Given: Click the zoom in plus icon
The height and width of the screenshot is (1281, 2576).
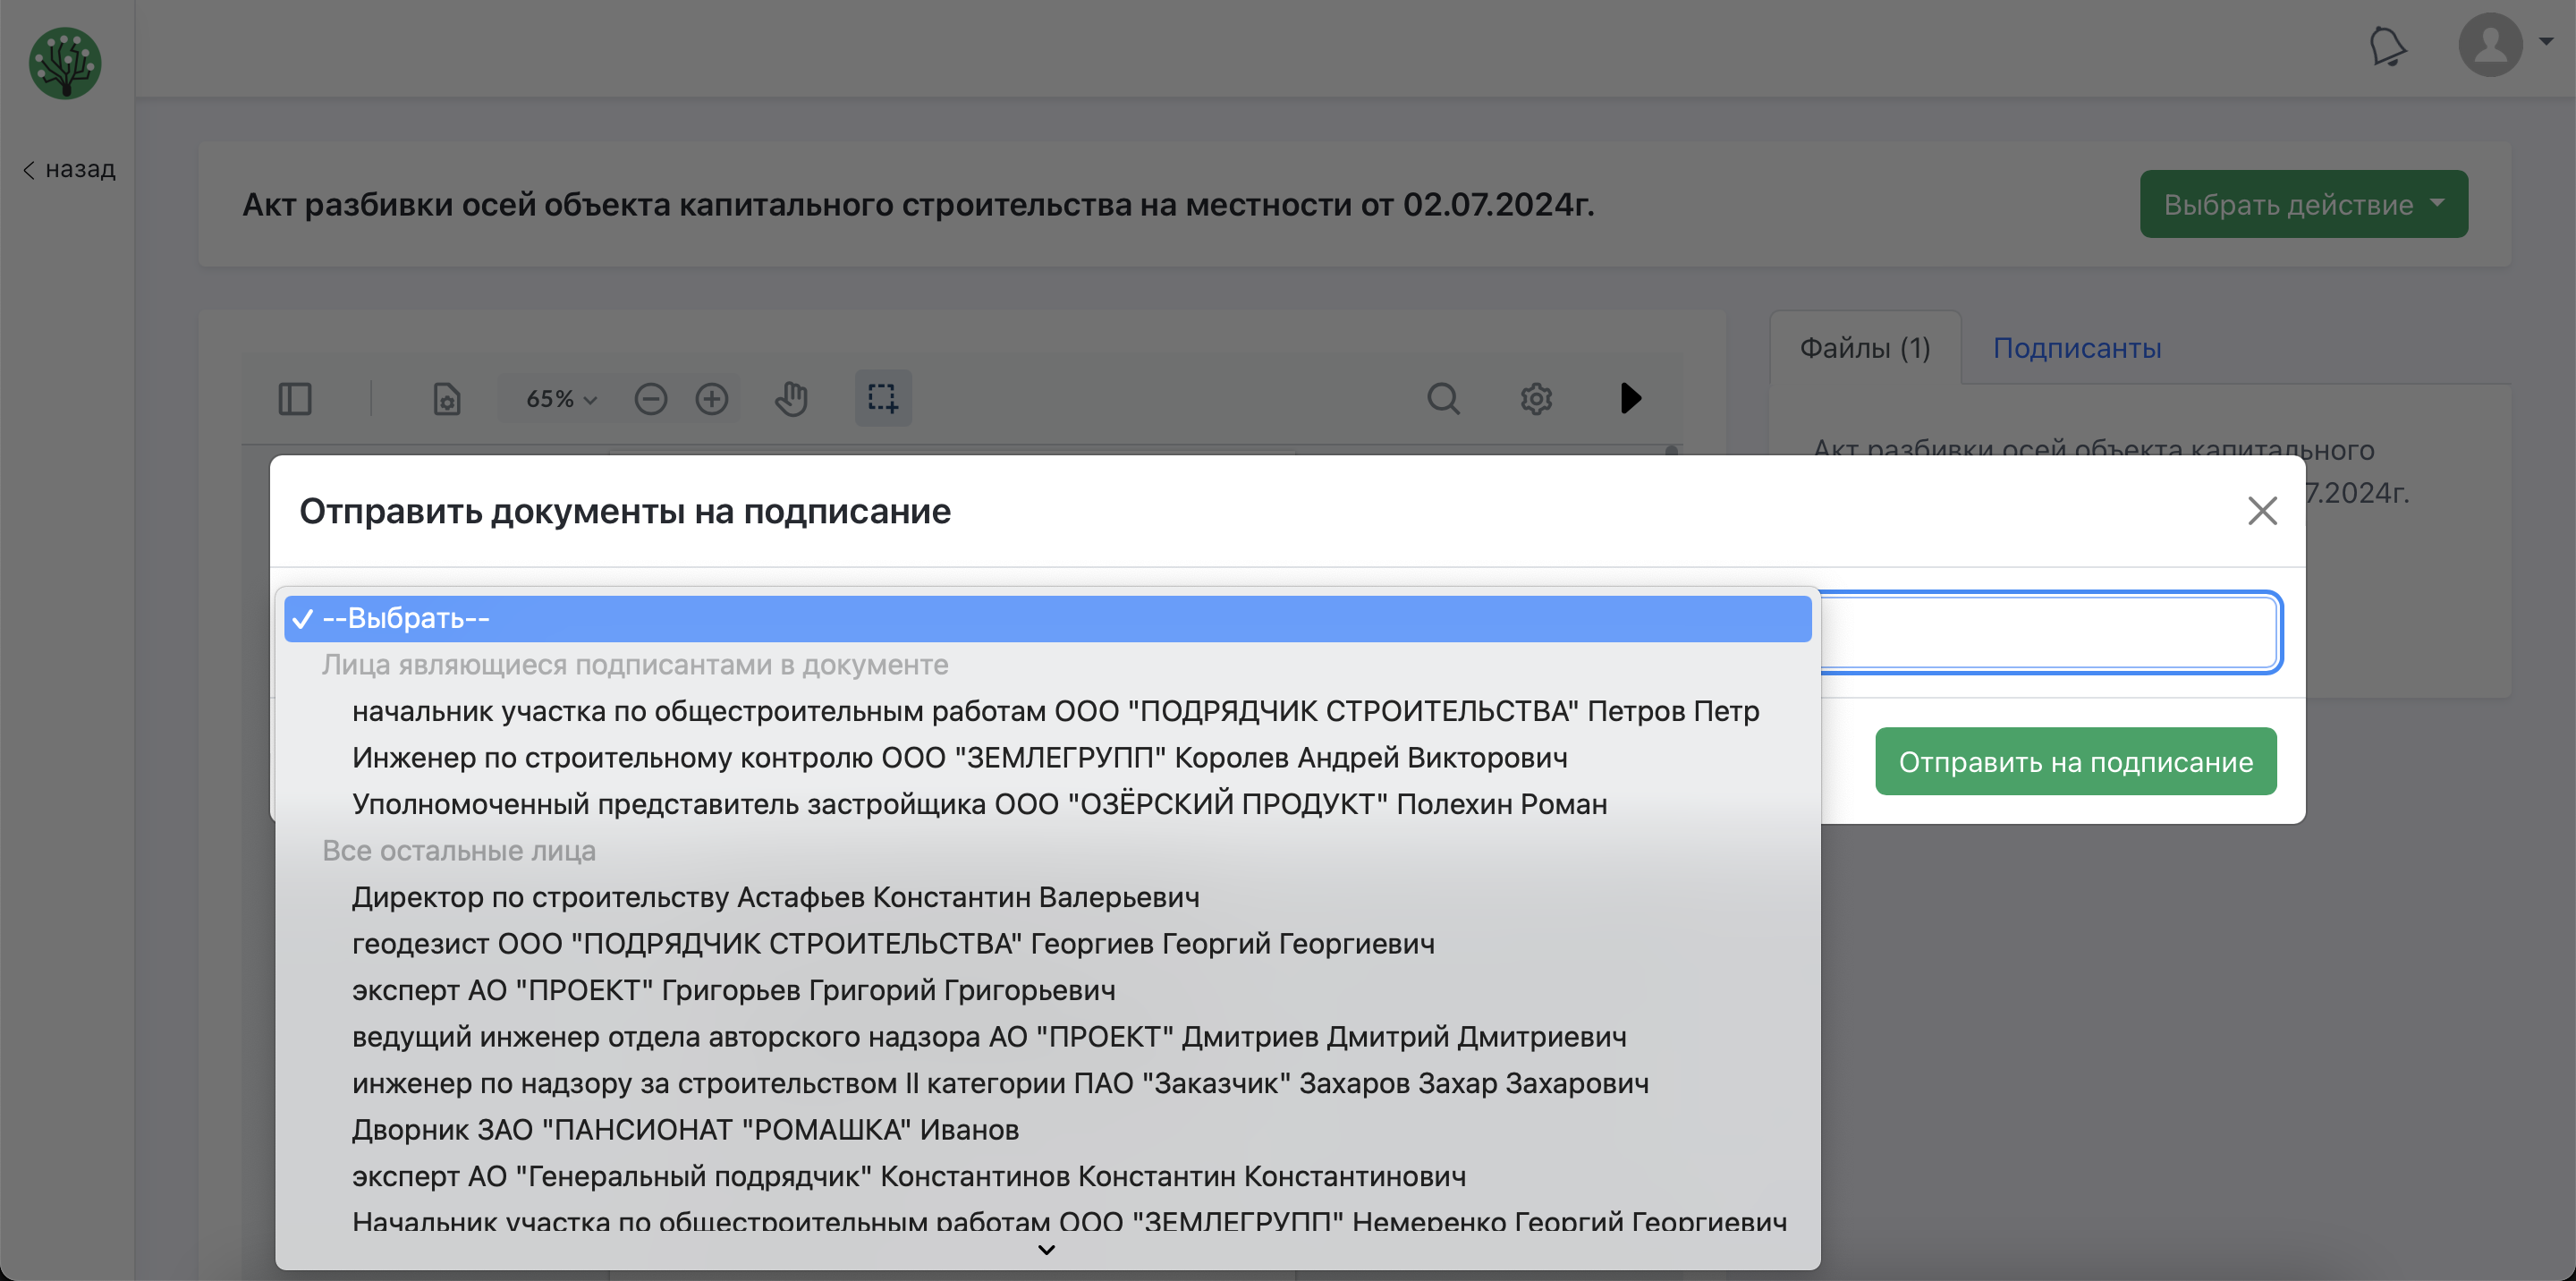Looking at the screenshot, I should click(x=712, y=399).
